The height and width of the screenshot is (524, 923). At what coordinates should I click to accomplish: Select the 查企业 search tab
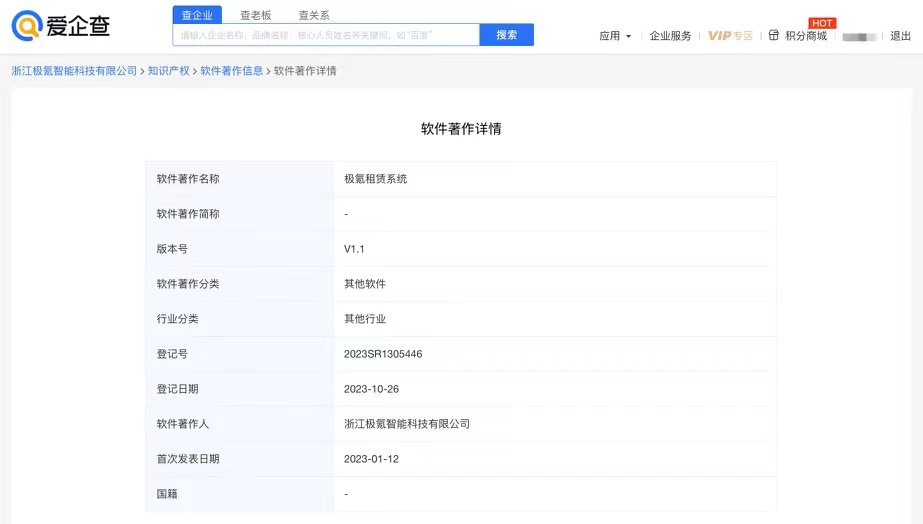[197, 15]
